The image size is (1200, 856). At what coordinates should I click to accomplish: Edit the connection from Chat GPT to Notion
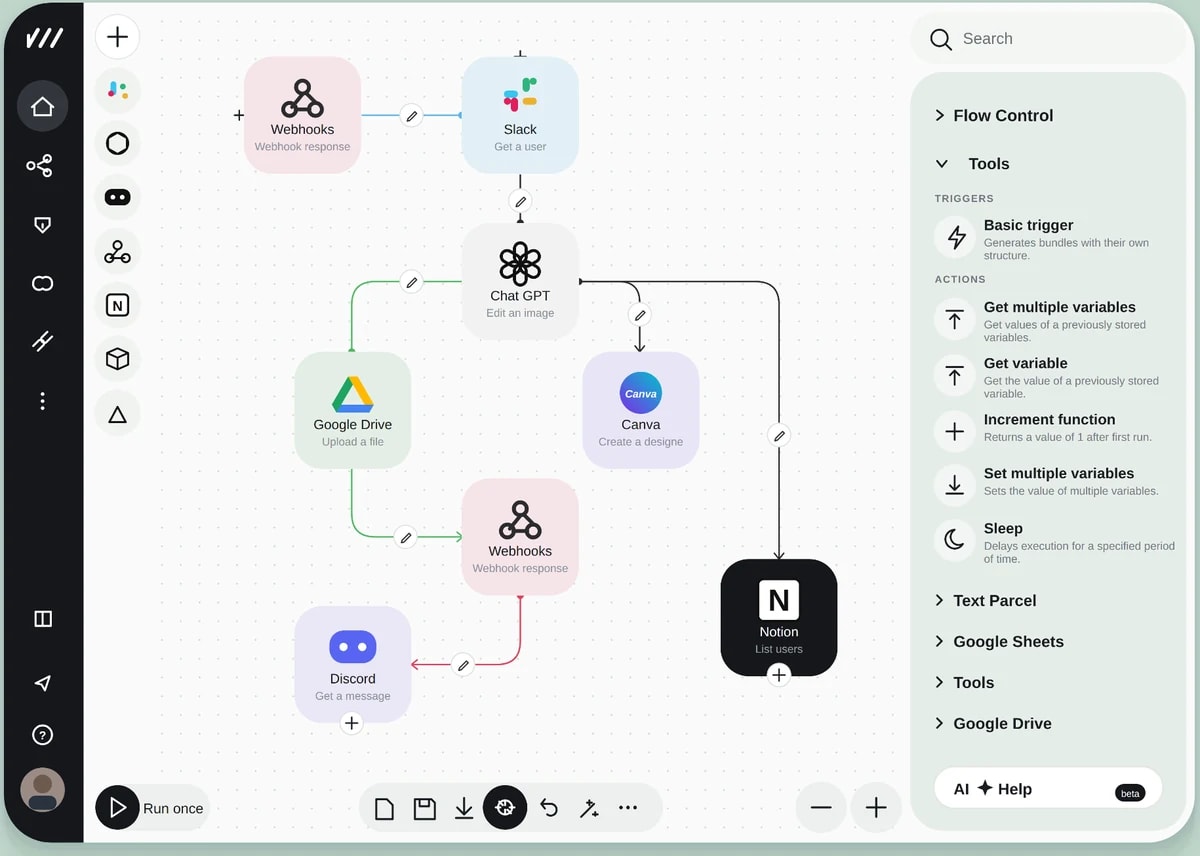(779, 435)
